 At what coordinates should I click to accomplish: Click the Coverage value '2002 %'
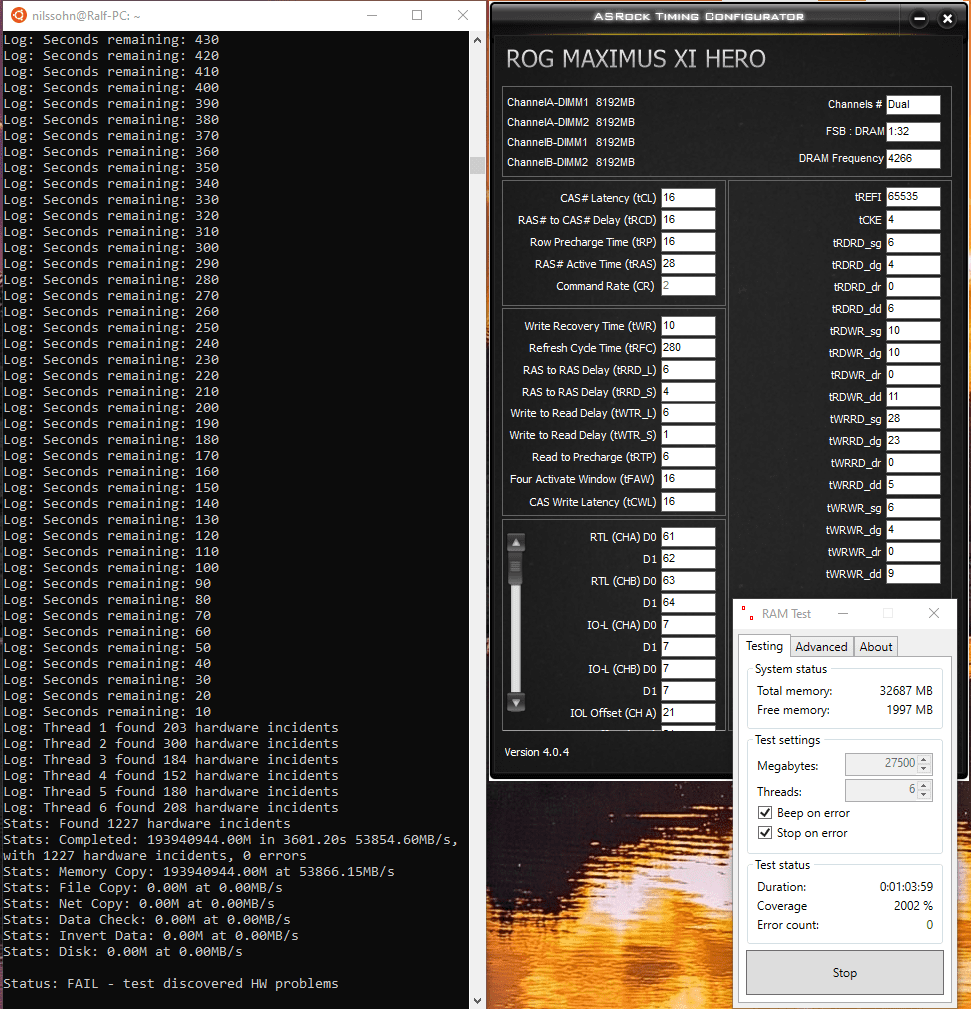[913, 906]
